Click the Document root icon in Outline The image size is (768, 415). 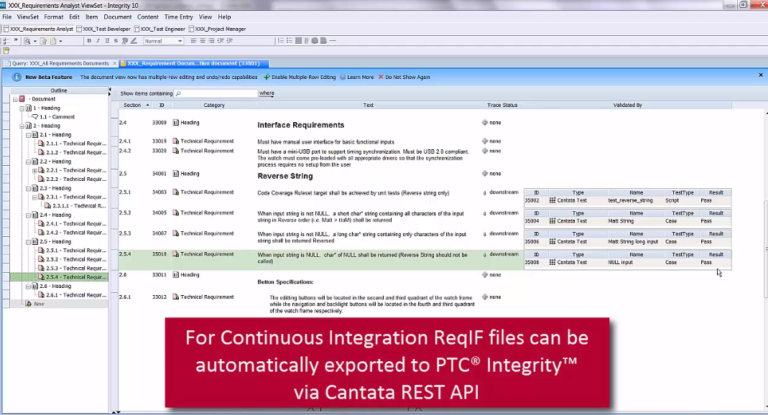click(x=22, y=98)
